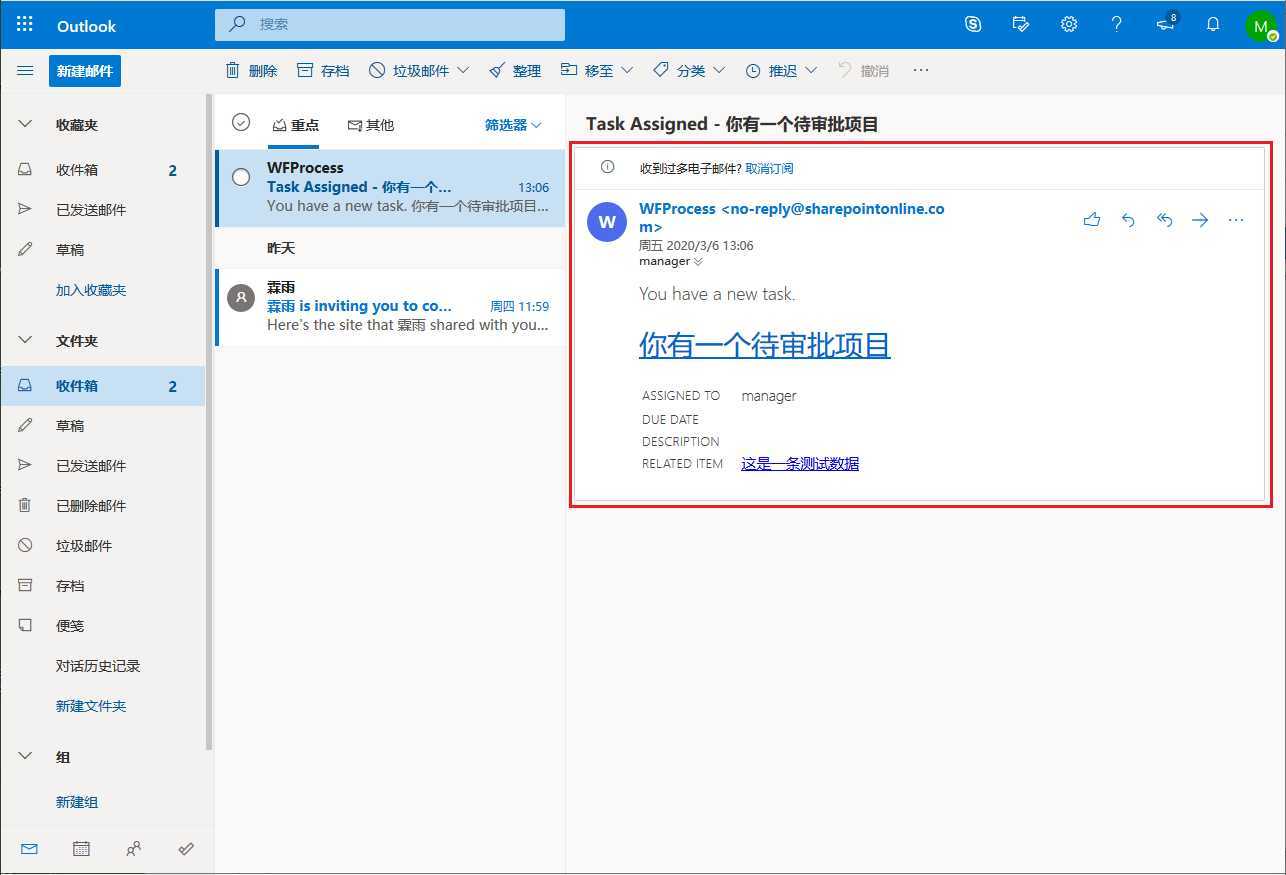Collapse the 组 groups section

click(26, 757)
